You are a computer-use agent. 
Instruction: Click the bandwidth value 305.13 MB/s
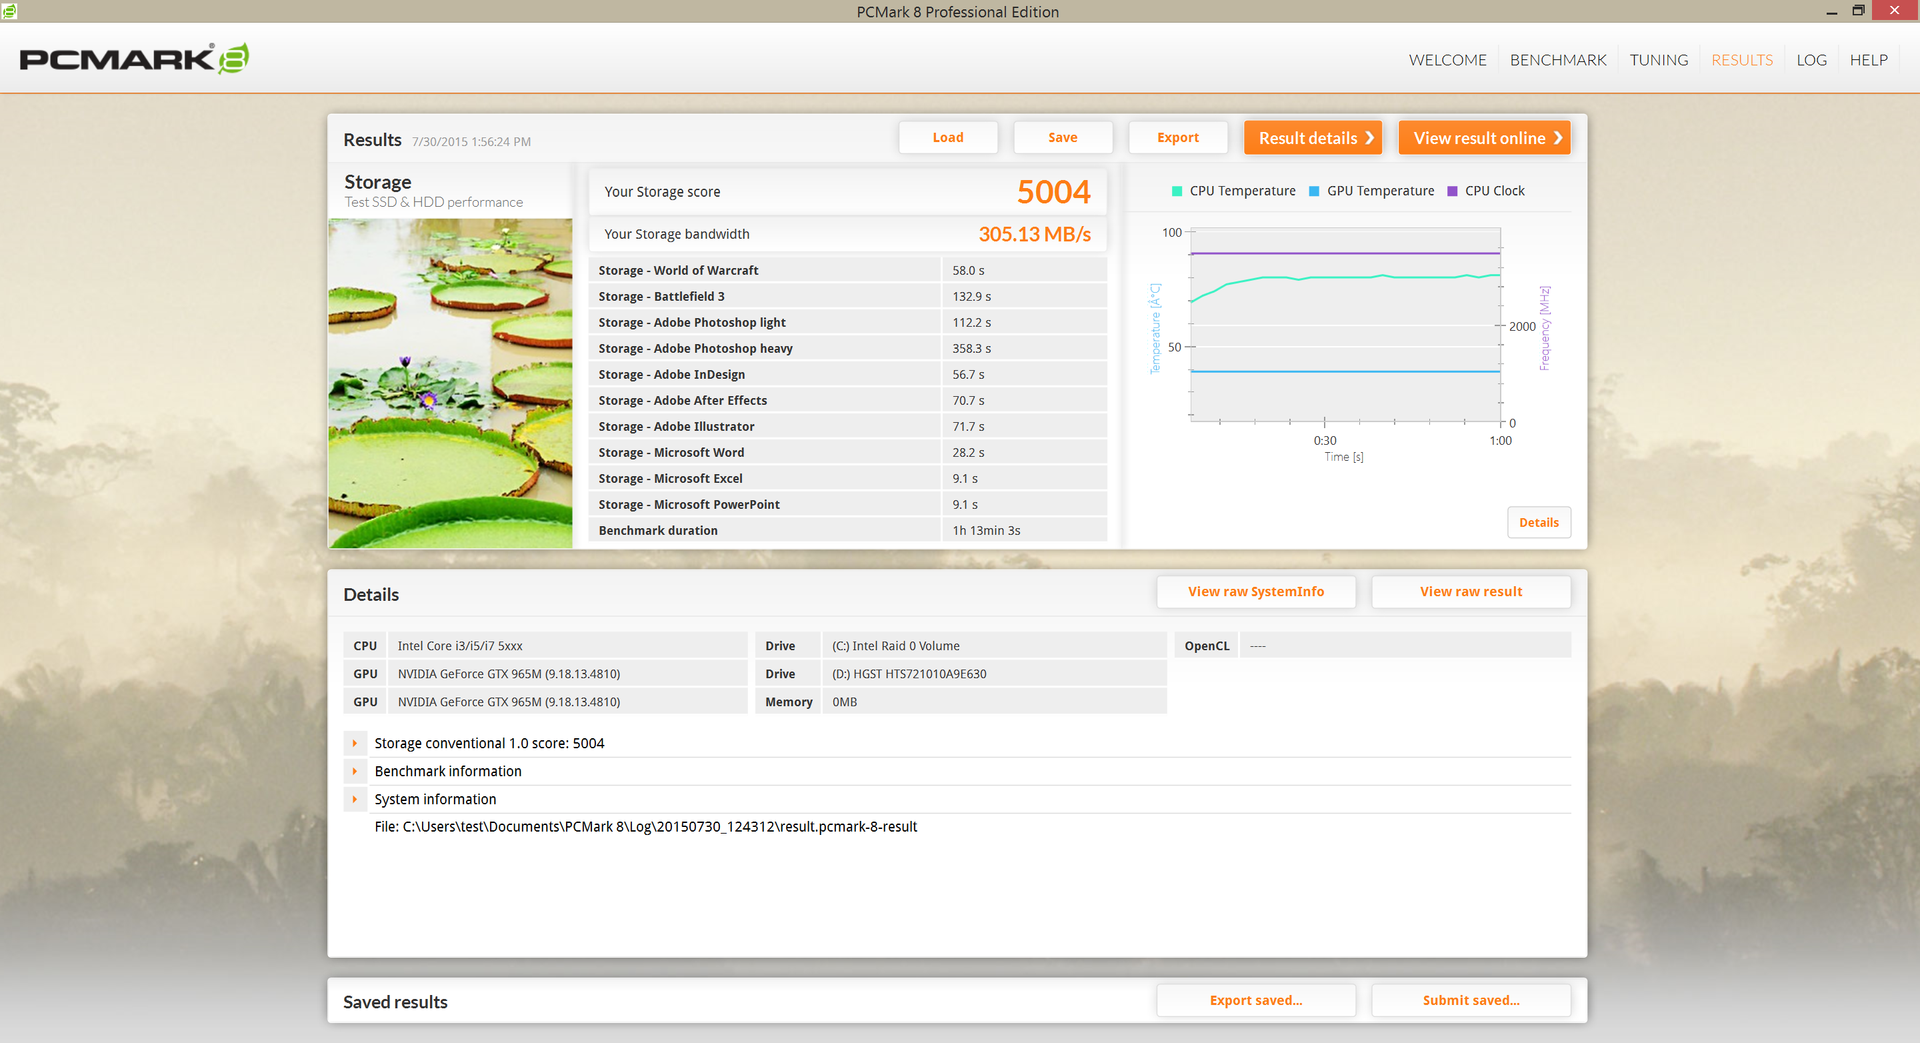(1035, 234)
